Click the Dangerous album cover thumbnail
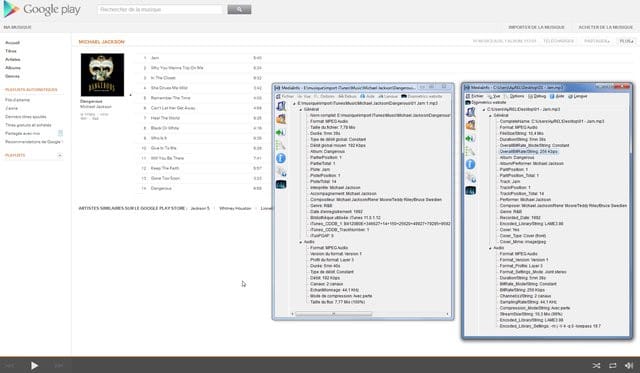The image size is (640, 373). coord(102,75)
